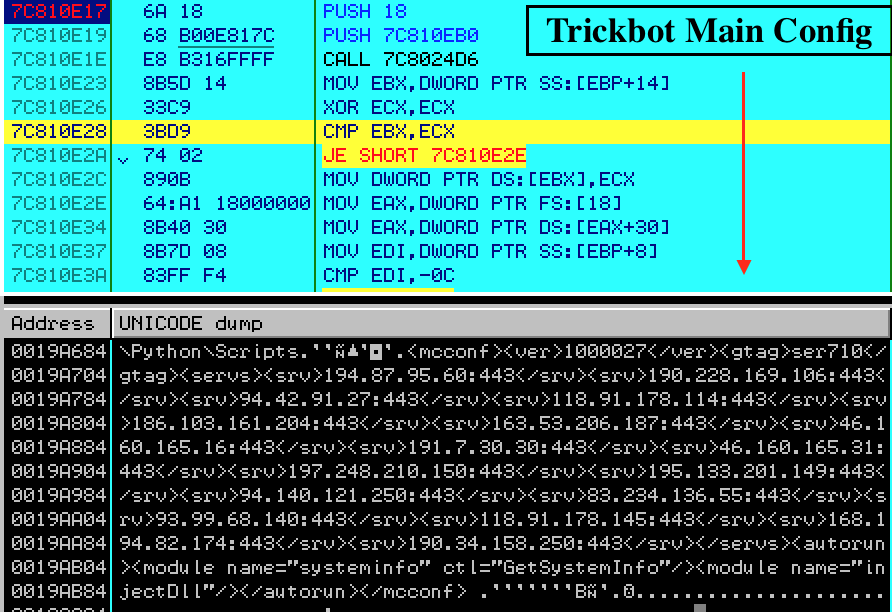Select dump row at address 0019AA04
Image resolution: width=892 pixels, height=612 pixels.
click(447, 519)
